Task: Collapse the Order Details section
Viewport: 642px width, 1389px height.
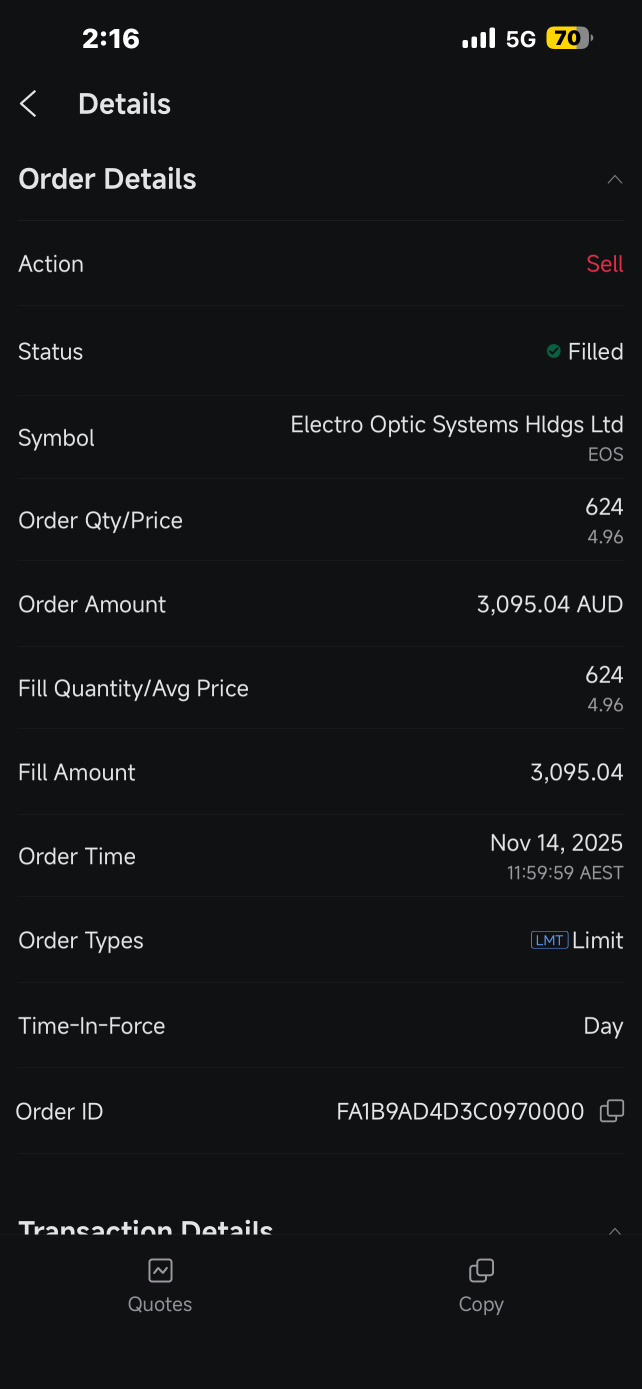Action: (x=615, y=180)
